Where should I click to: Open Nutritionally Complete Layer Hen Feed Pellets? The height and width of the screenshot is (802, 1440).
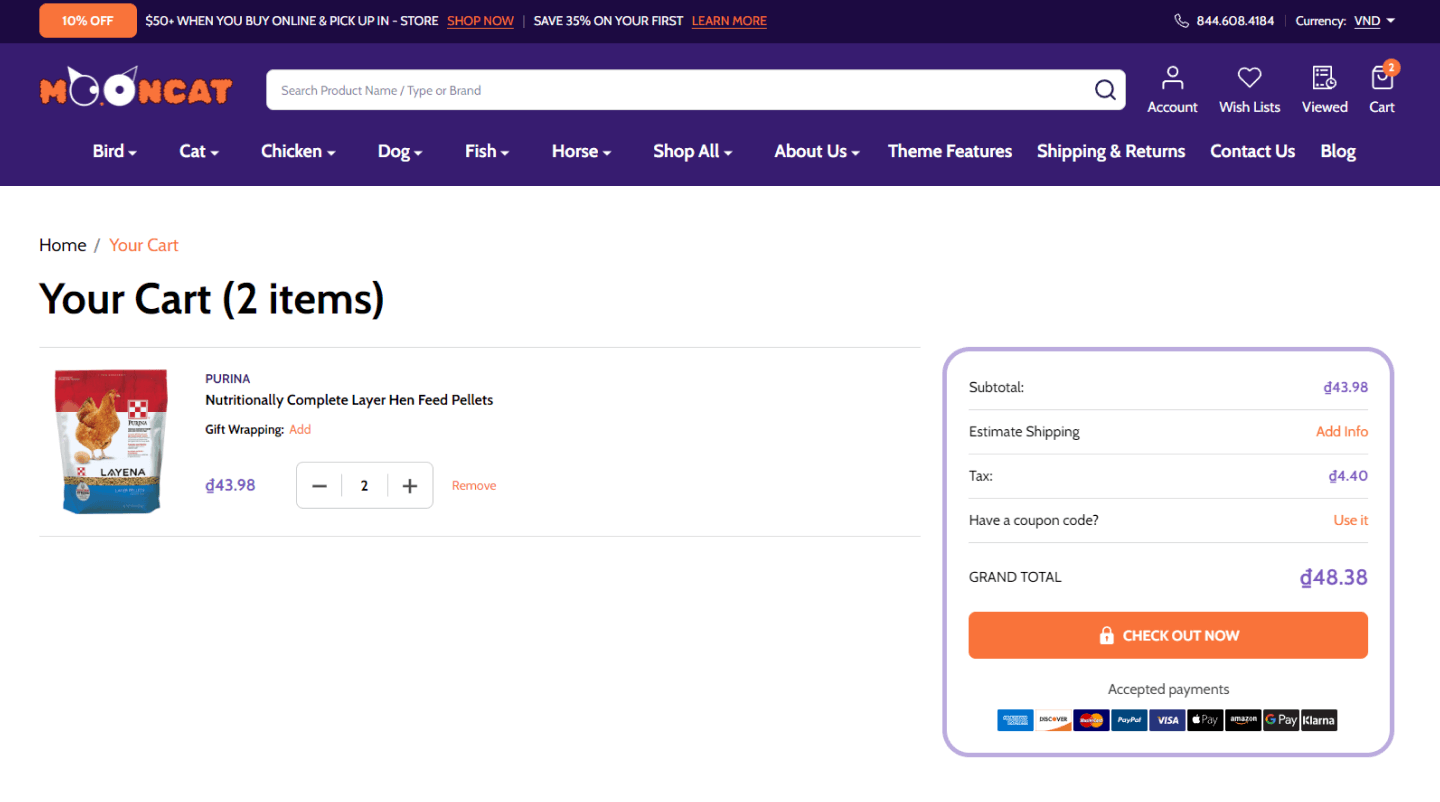tap(349, 400)
